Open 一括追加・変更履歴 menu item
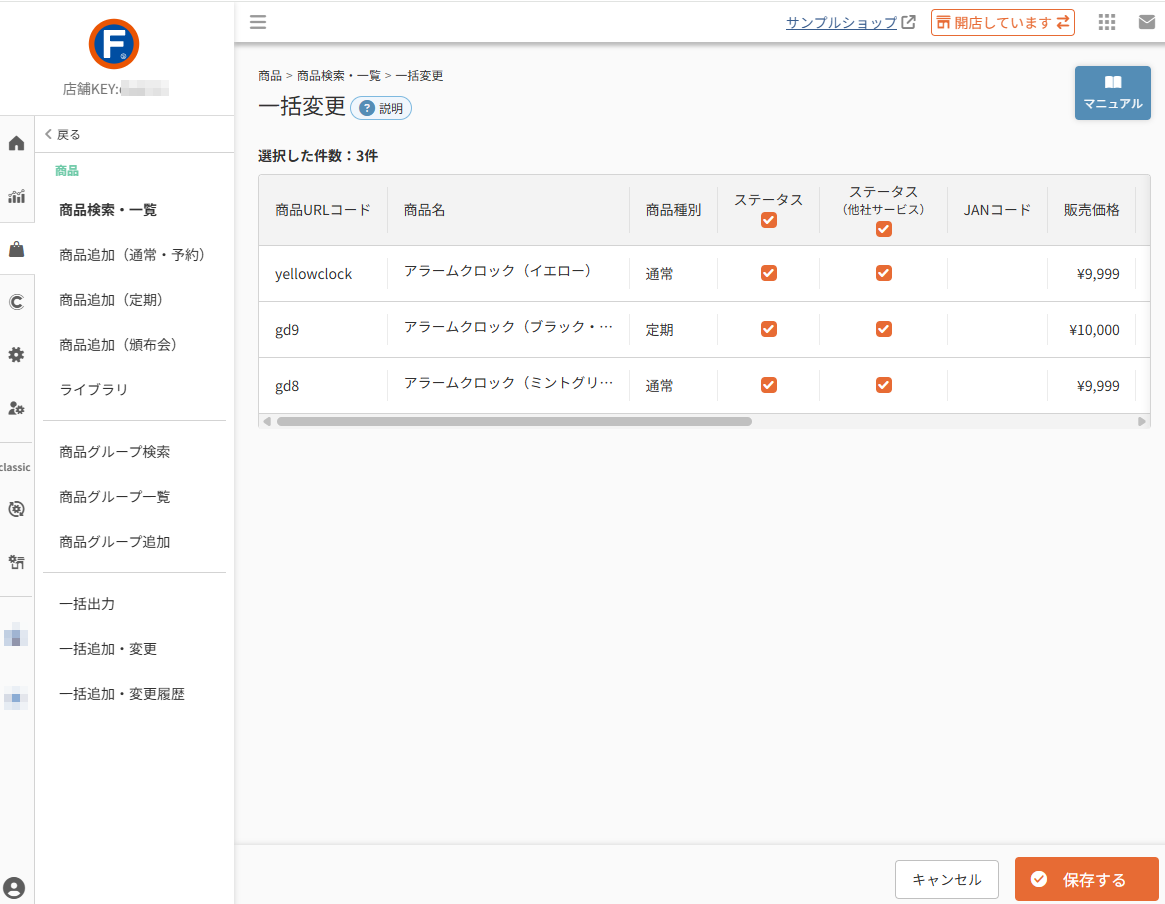Viewport: 1165px width, 904px height. pyautogui.click(x=122, y=694)
